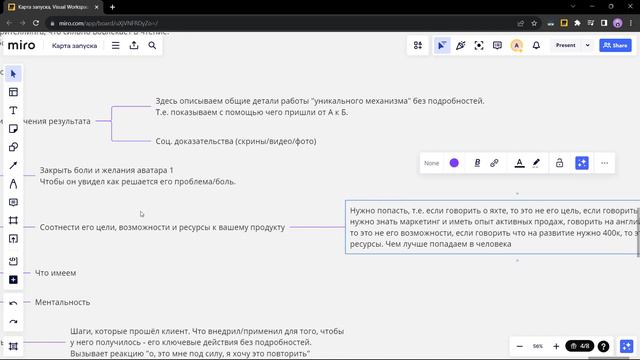Select node Ментальность

point(62,302)
